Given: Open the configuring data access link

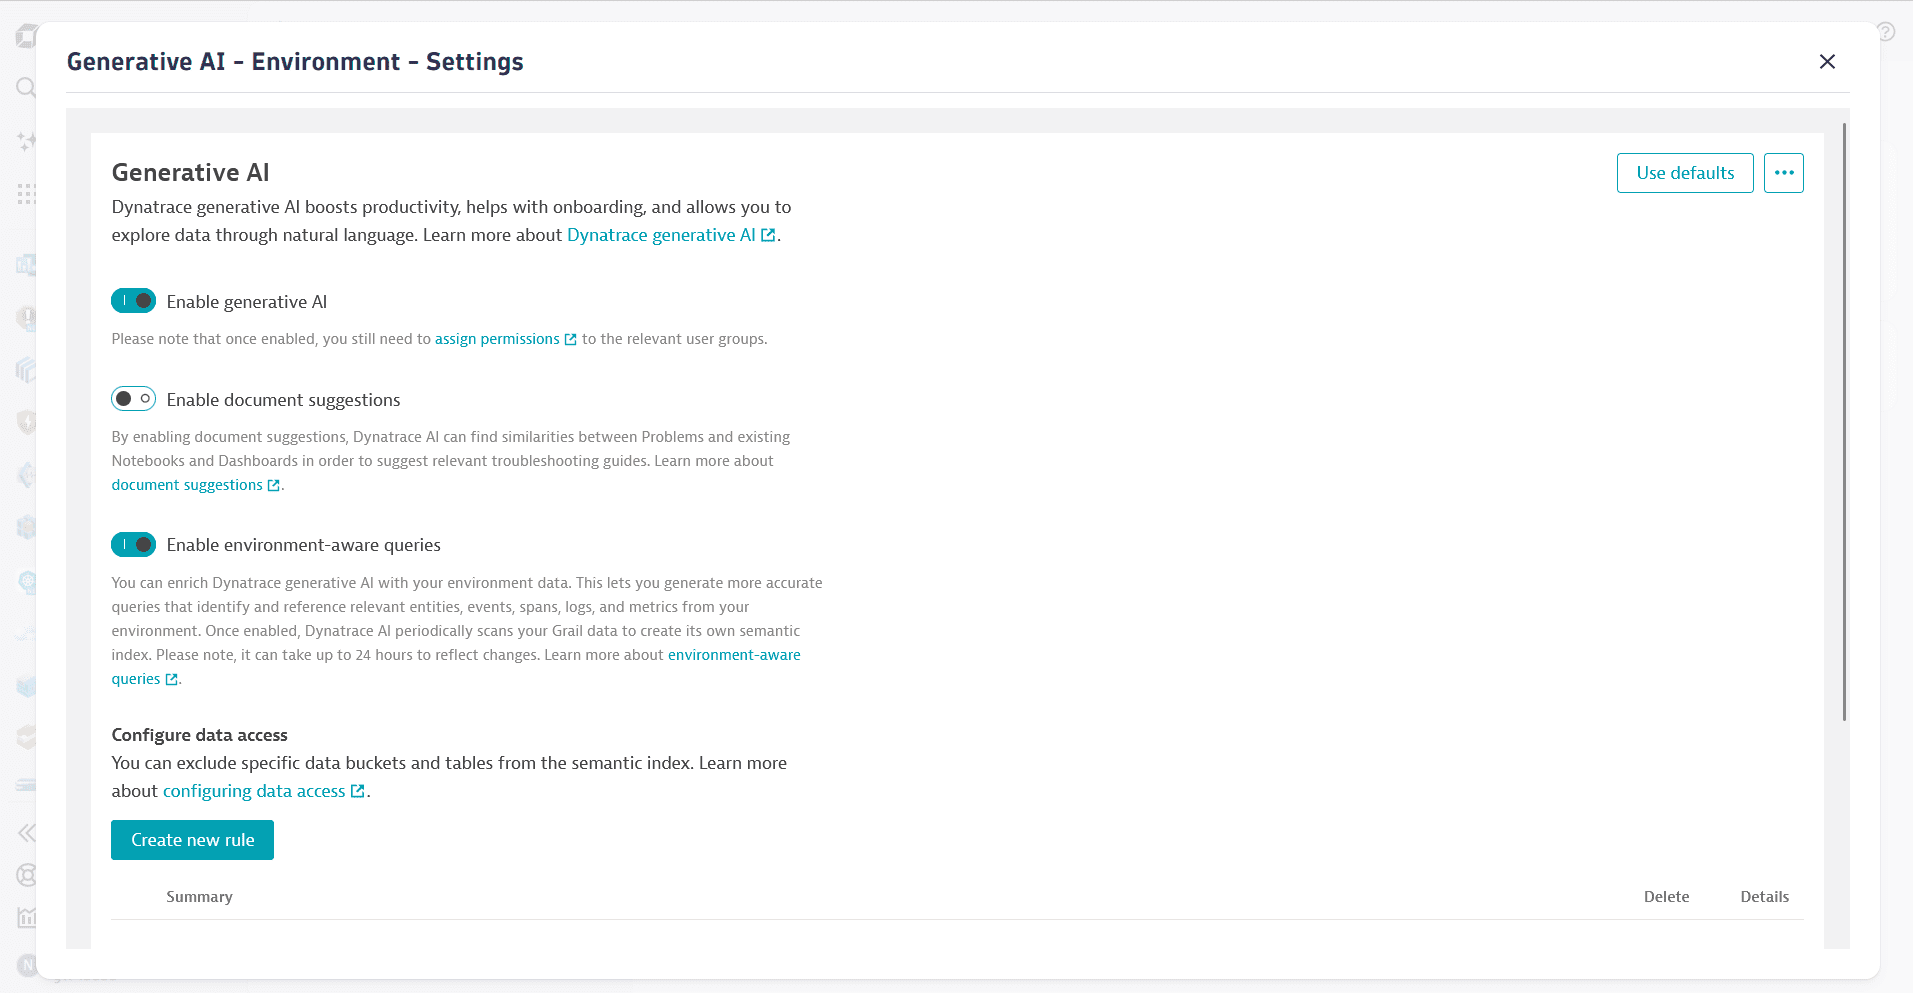Looking at the screenshot, I should coord(254,790).
